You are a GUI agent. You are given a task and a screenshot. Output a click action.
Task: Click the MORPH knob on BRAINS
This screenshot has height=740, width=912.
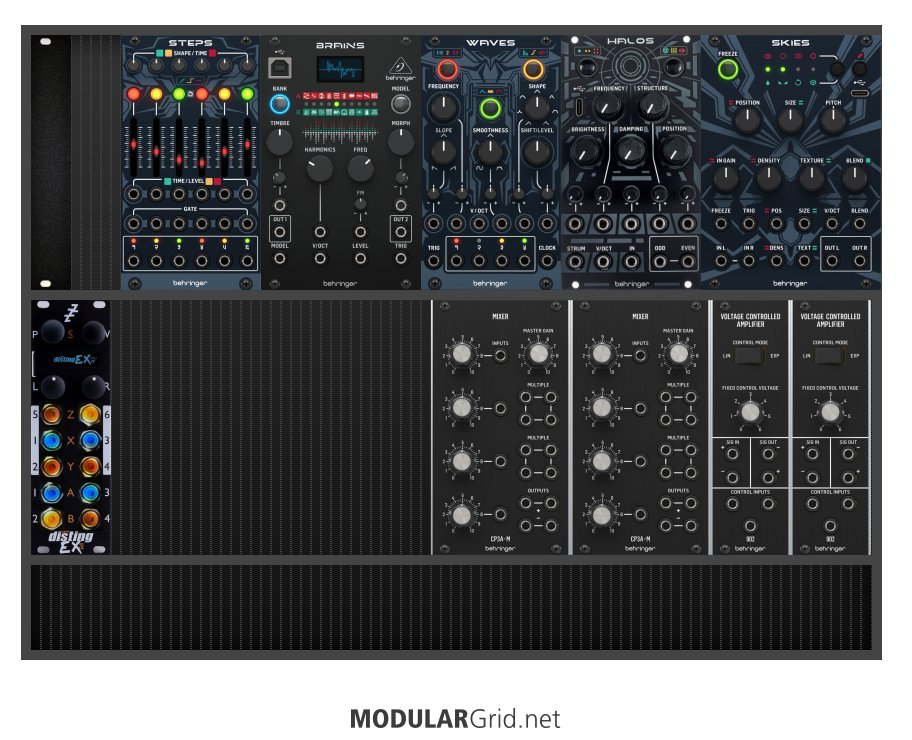pos(401,143)
